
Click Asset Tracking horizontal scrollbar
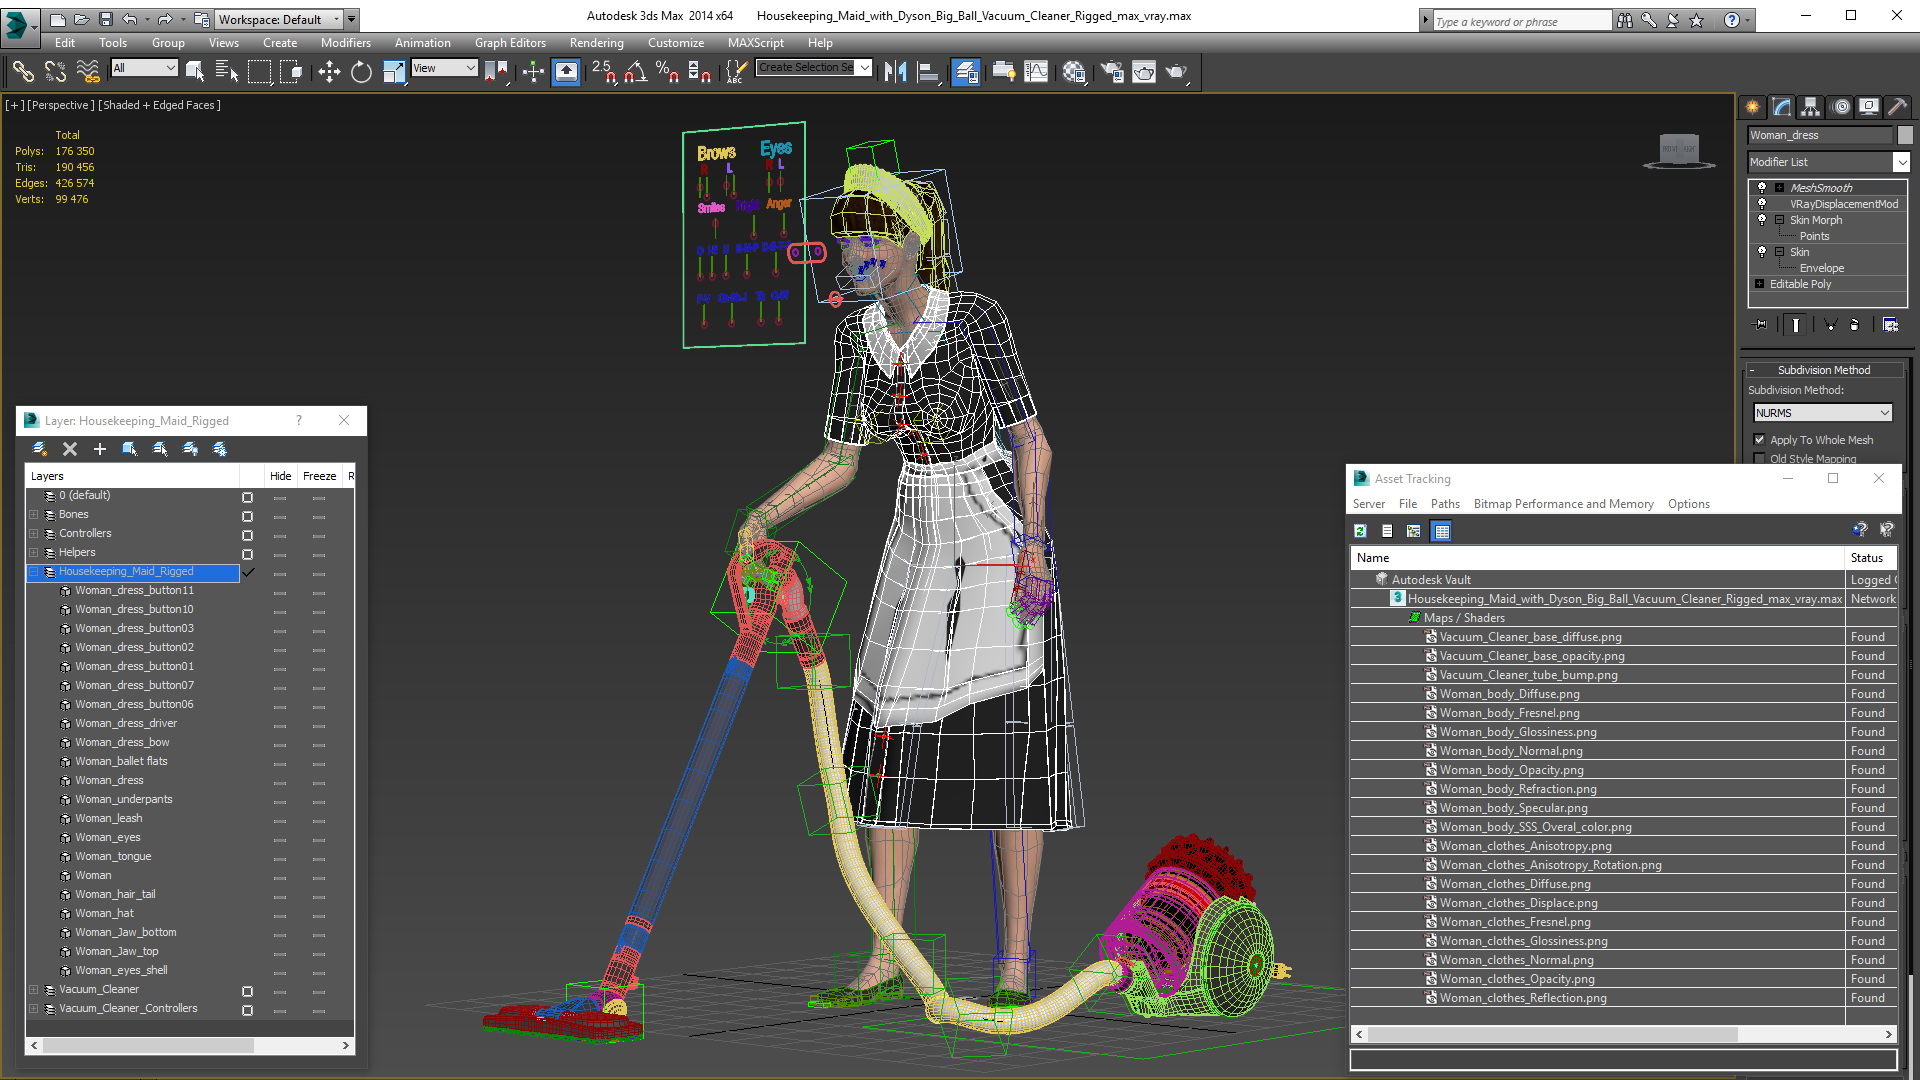click(1623, 1034)
